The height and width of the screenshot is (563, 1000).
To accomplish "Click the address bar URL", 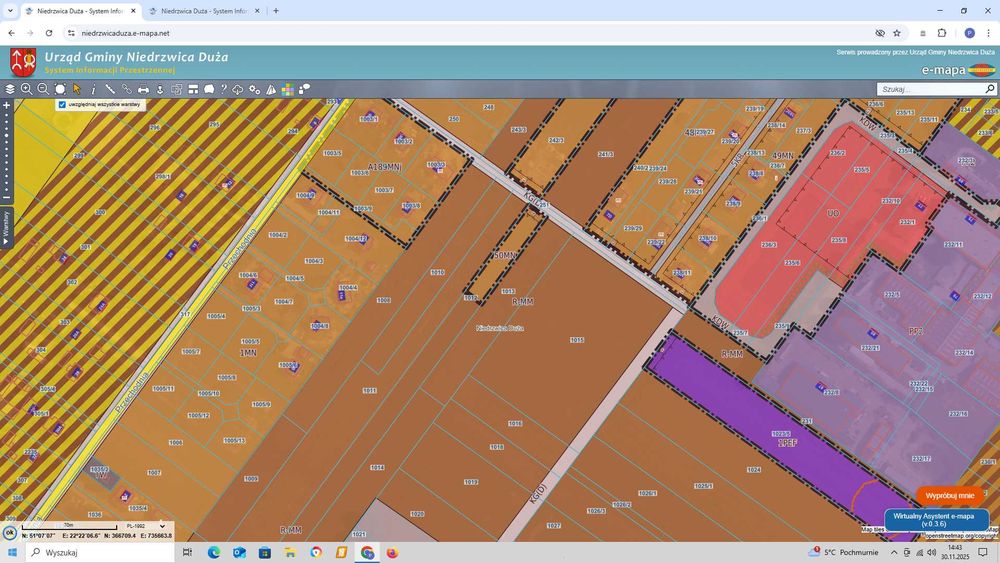I will 126,33.
